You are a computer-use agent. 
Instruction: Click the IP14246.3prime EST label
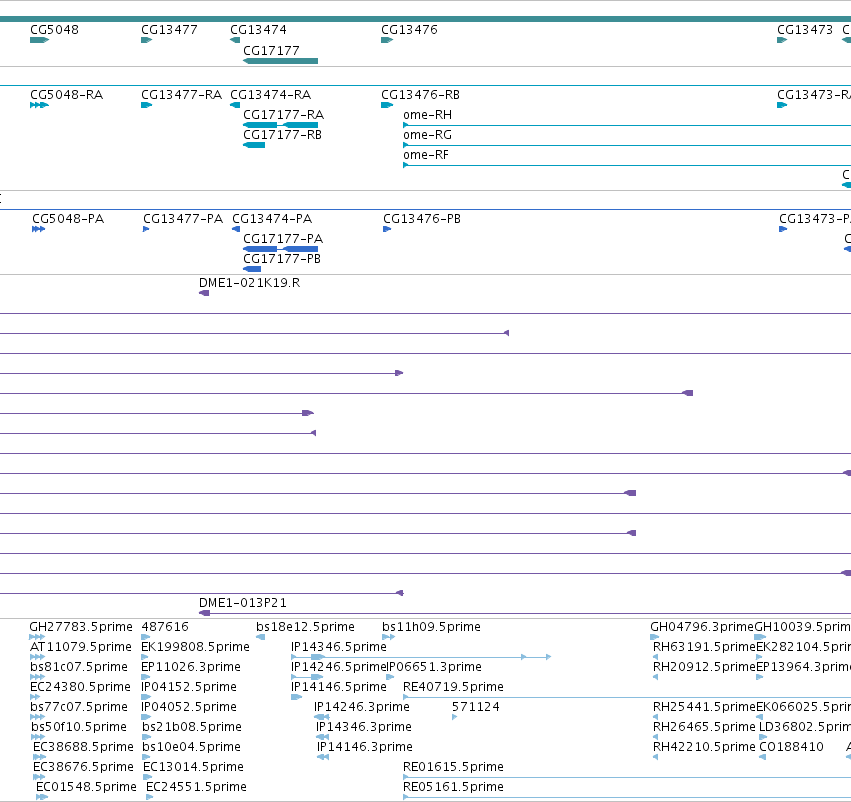(x=361, y=708)
